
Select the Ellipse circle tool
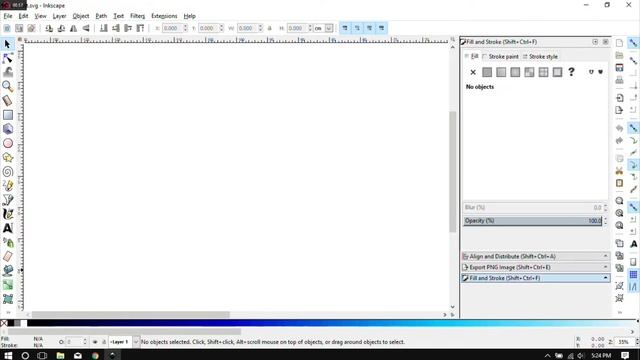(x=7, y=143)
